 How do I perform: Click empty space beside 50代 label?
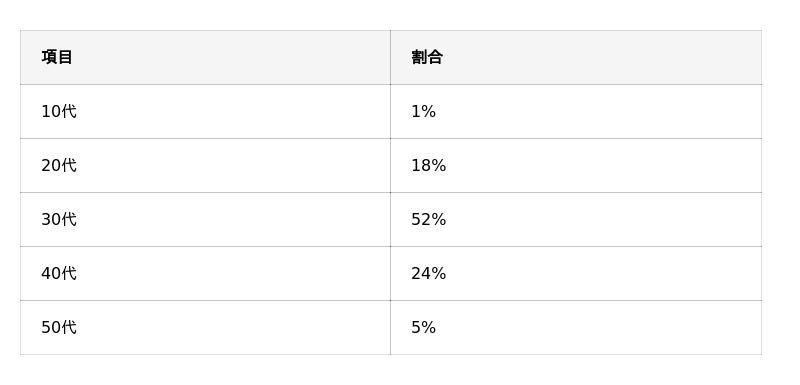232,327
